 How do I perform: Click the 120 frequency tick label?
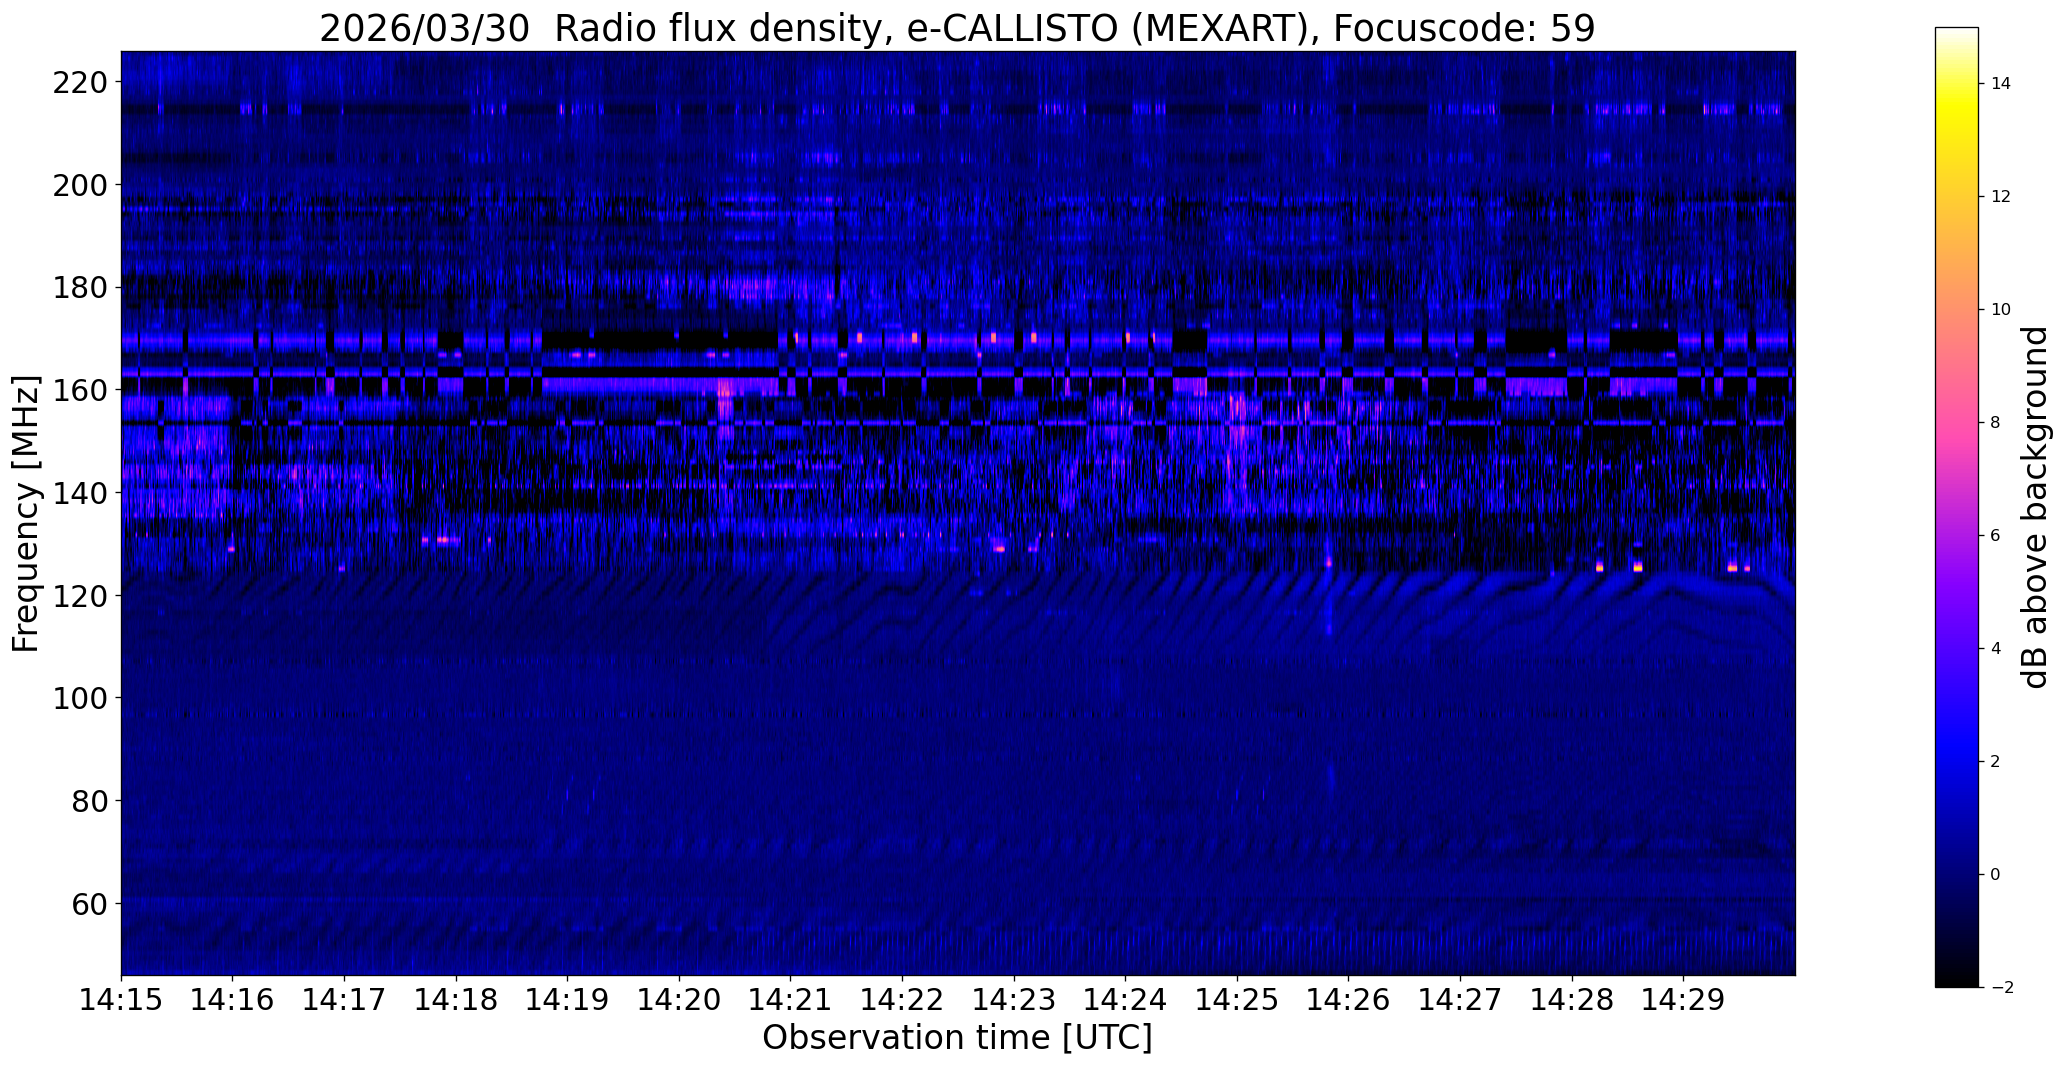[78, 596]
